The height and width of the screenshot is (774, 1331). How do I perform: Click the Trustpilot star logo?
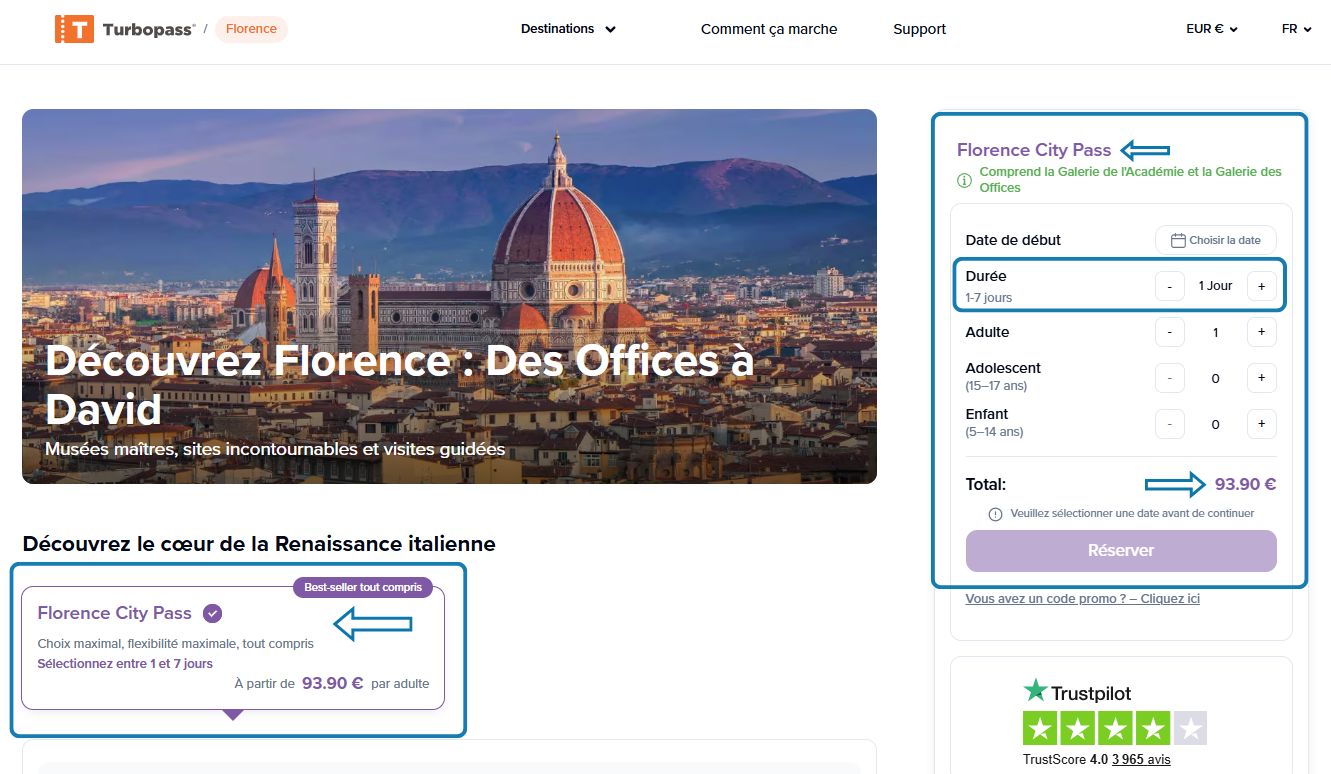[x=1035, y=691]
